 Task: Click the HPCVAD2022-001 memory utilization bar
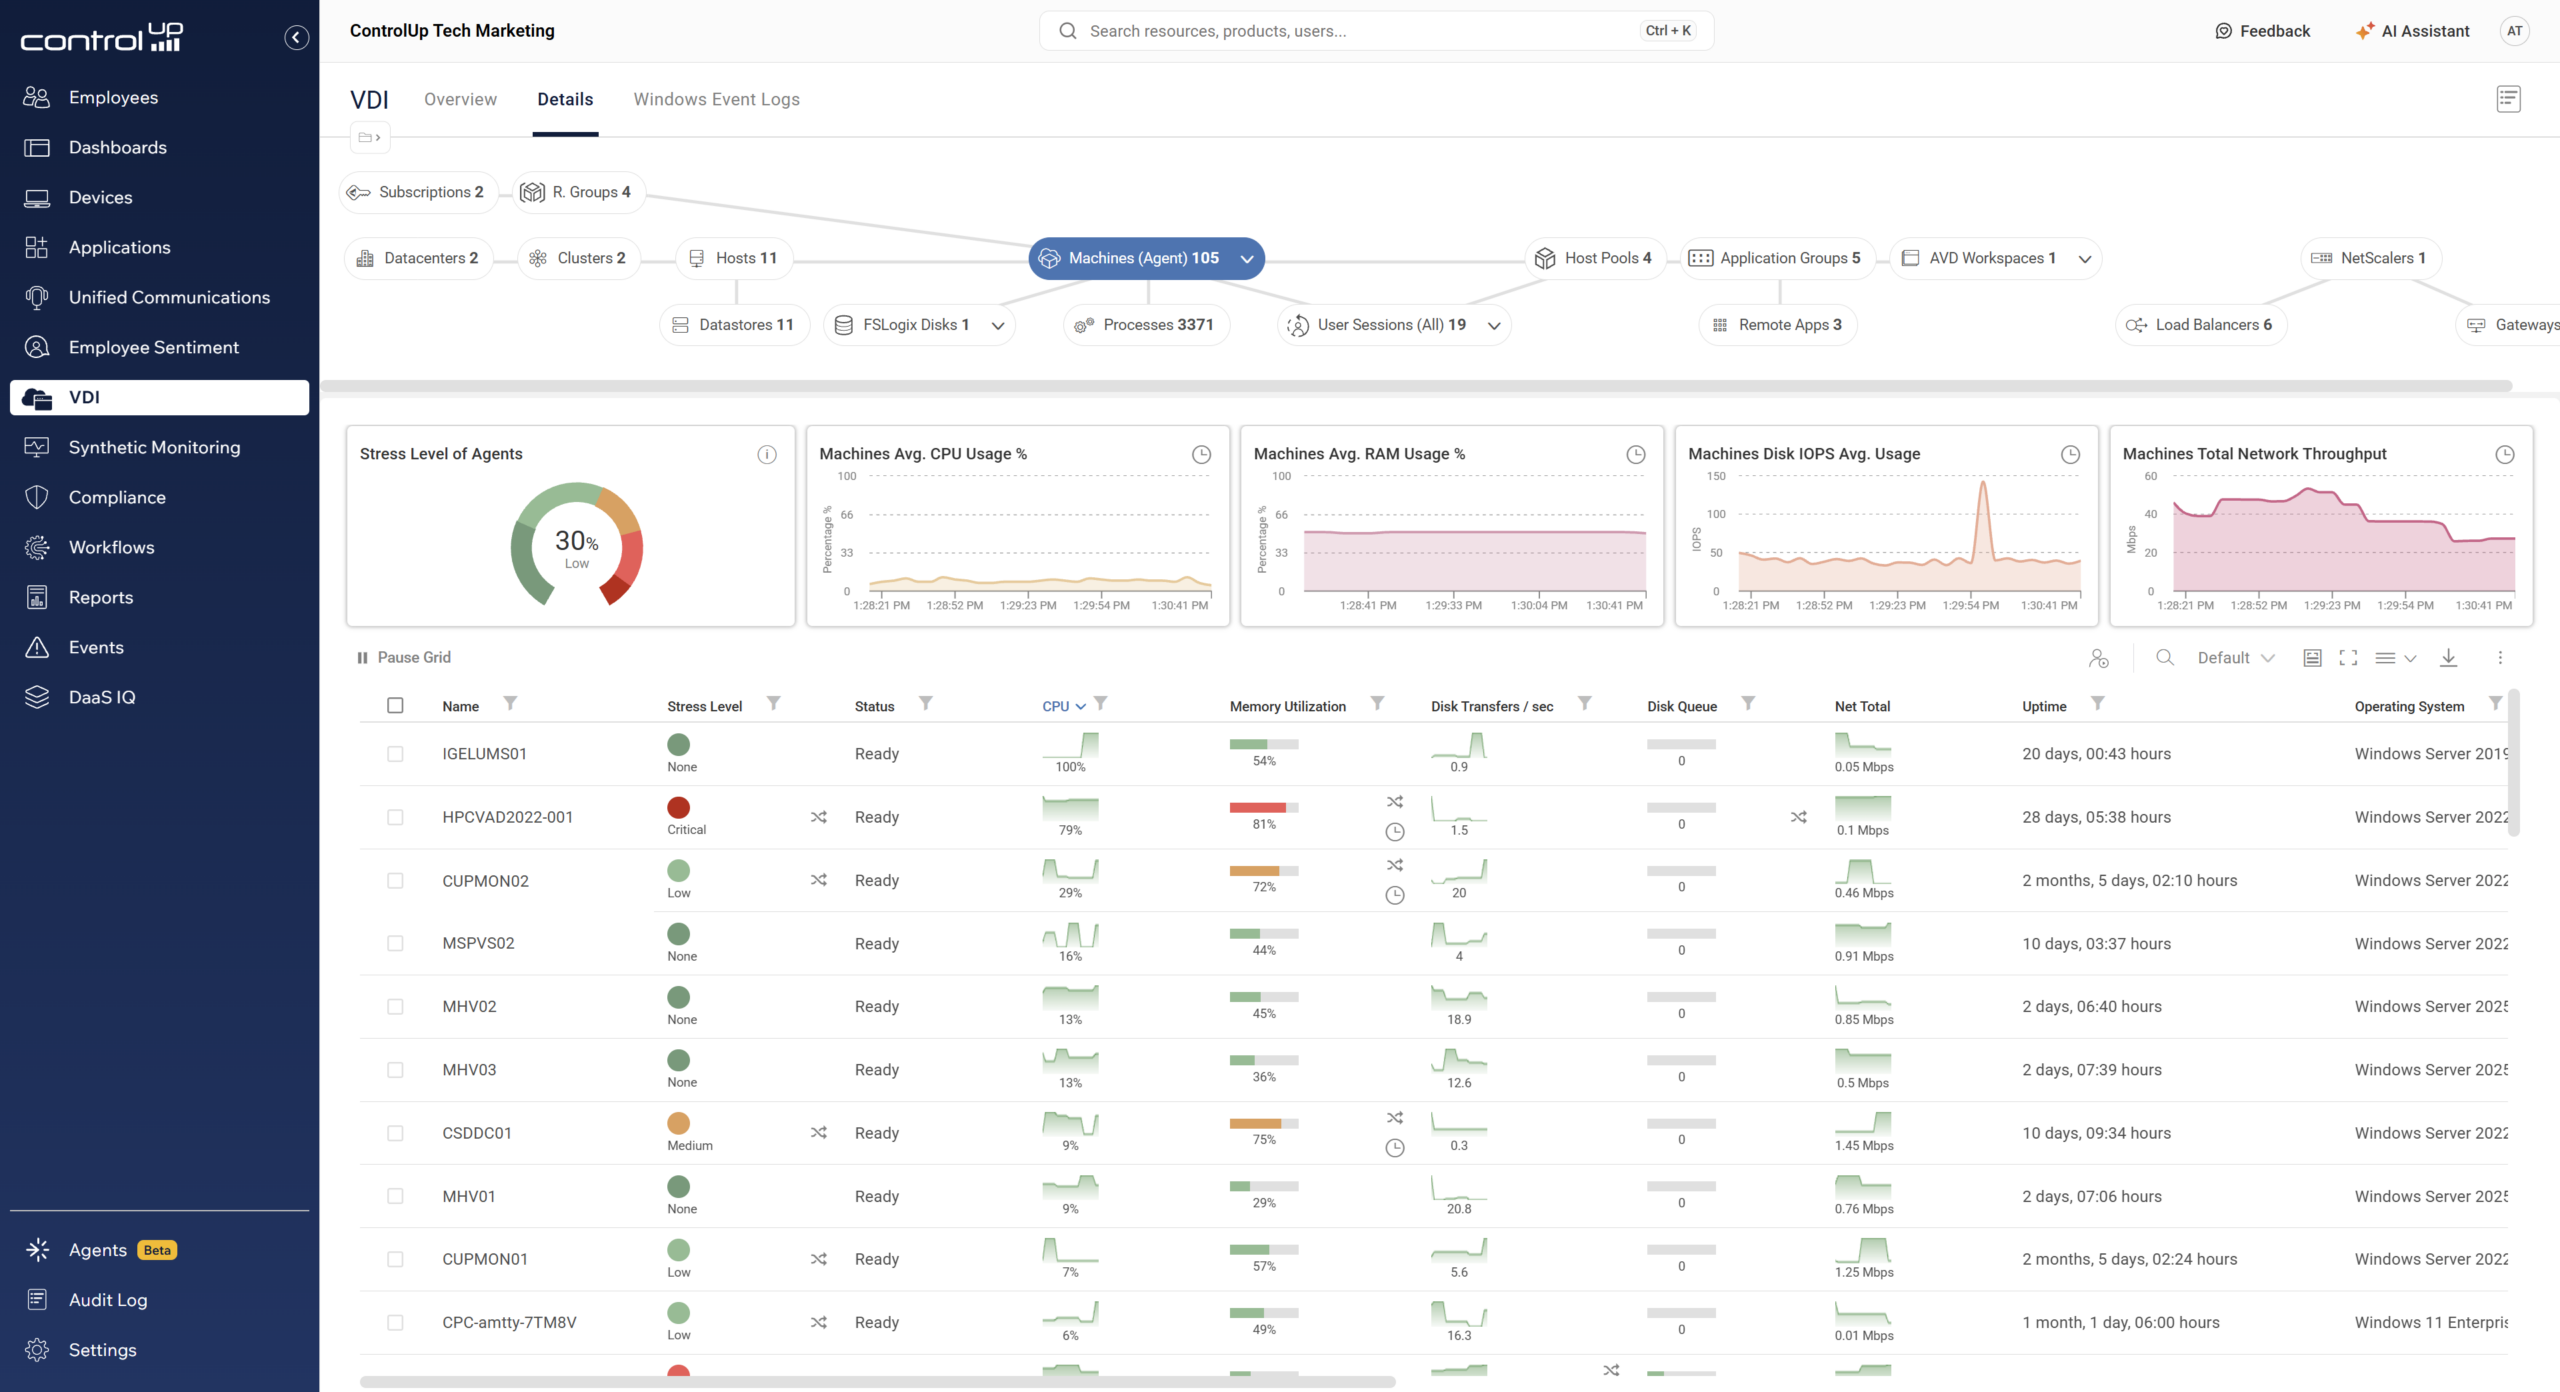click(1264, 808)
